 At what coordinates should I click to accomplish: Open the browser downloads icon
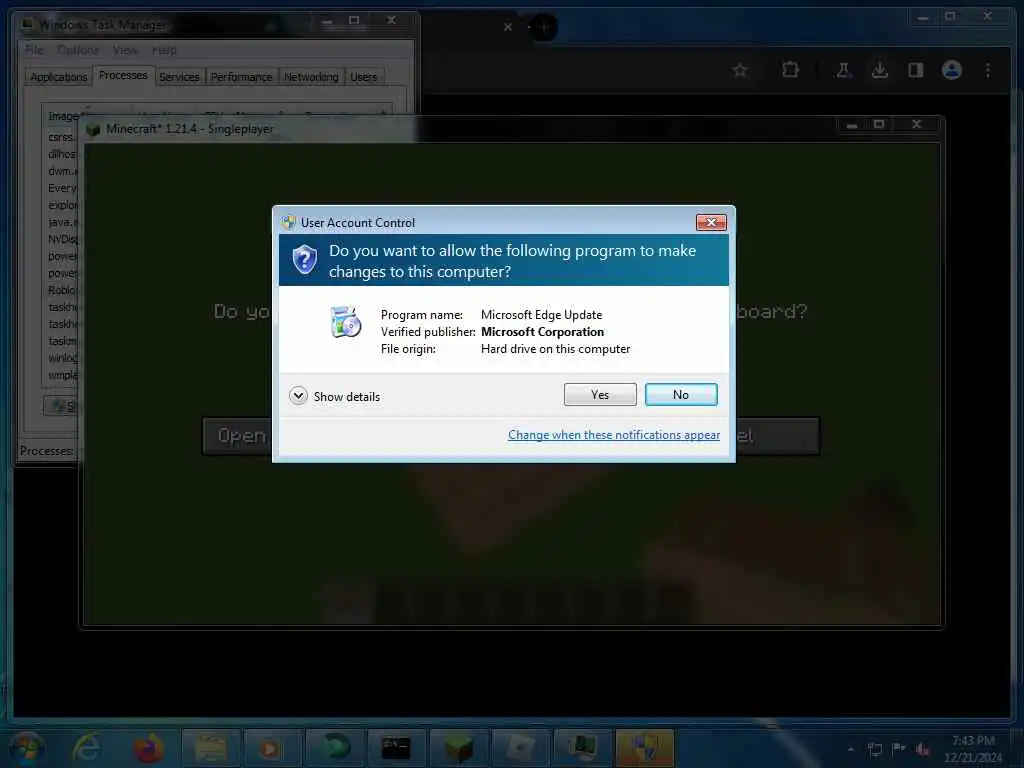point(880,70)
